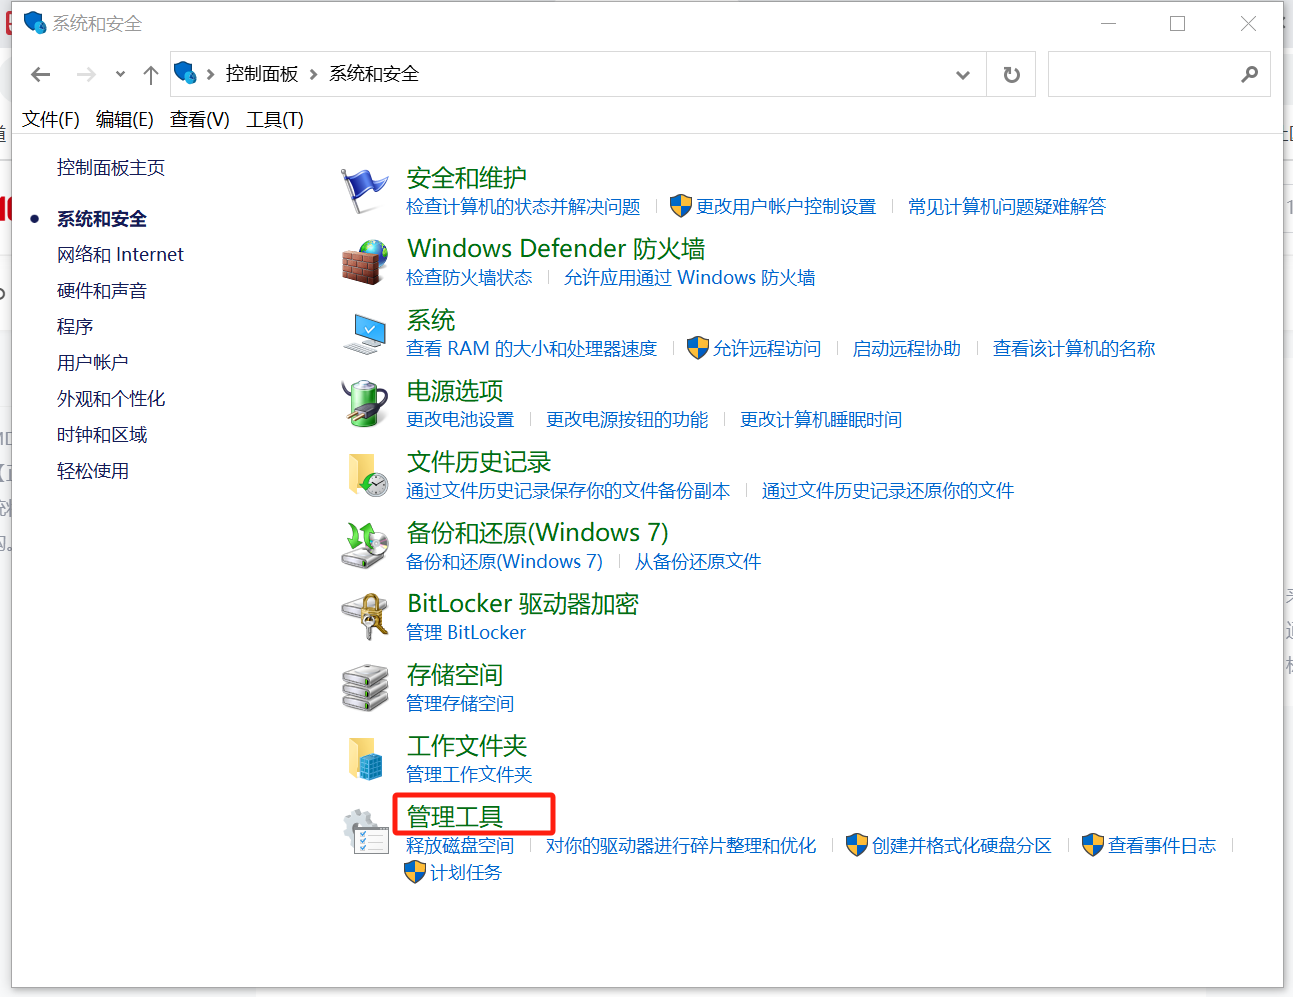Expand the chevron after 控制面板 in address bar

tap(314, 74)
